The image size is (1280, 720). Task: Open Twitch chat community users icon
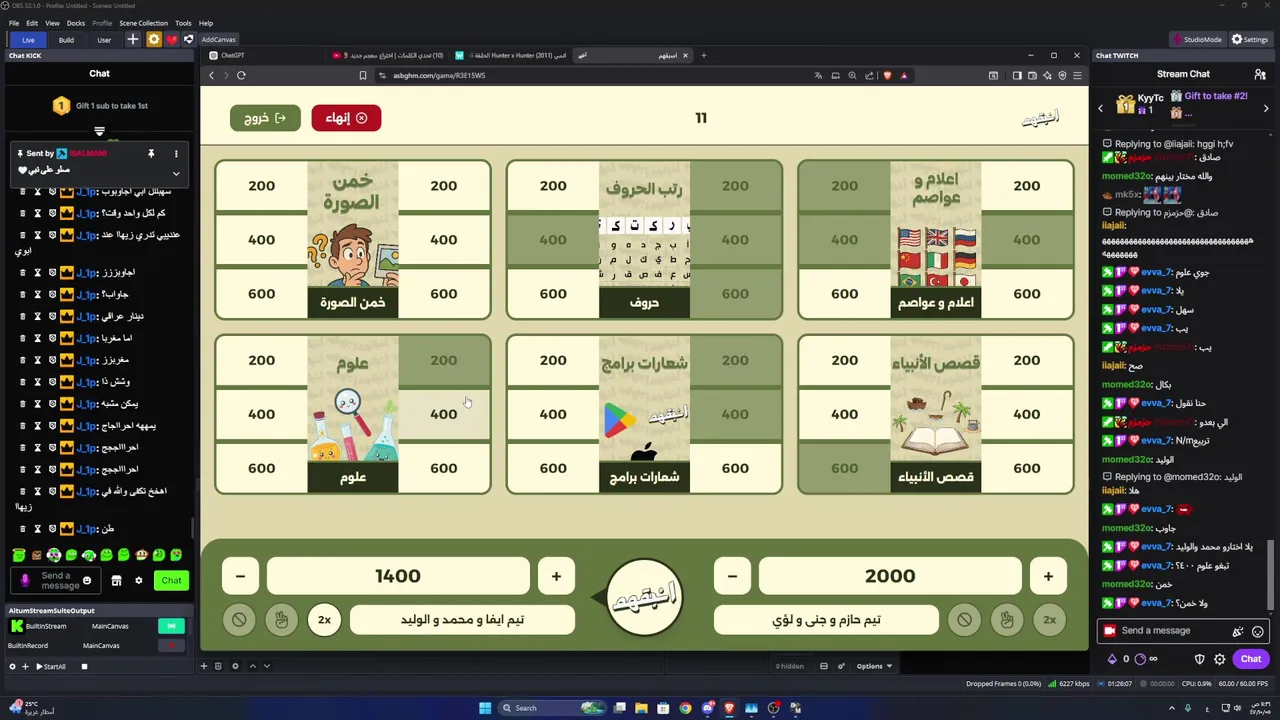(x=1260, y=74)
